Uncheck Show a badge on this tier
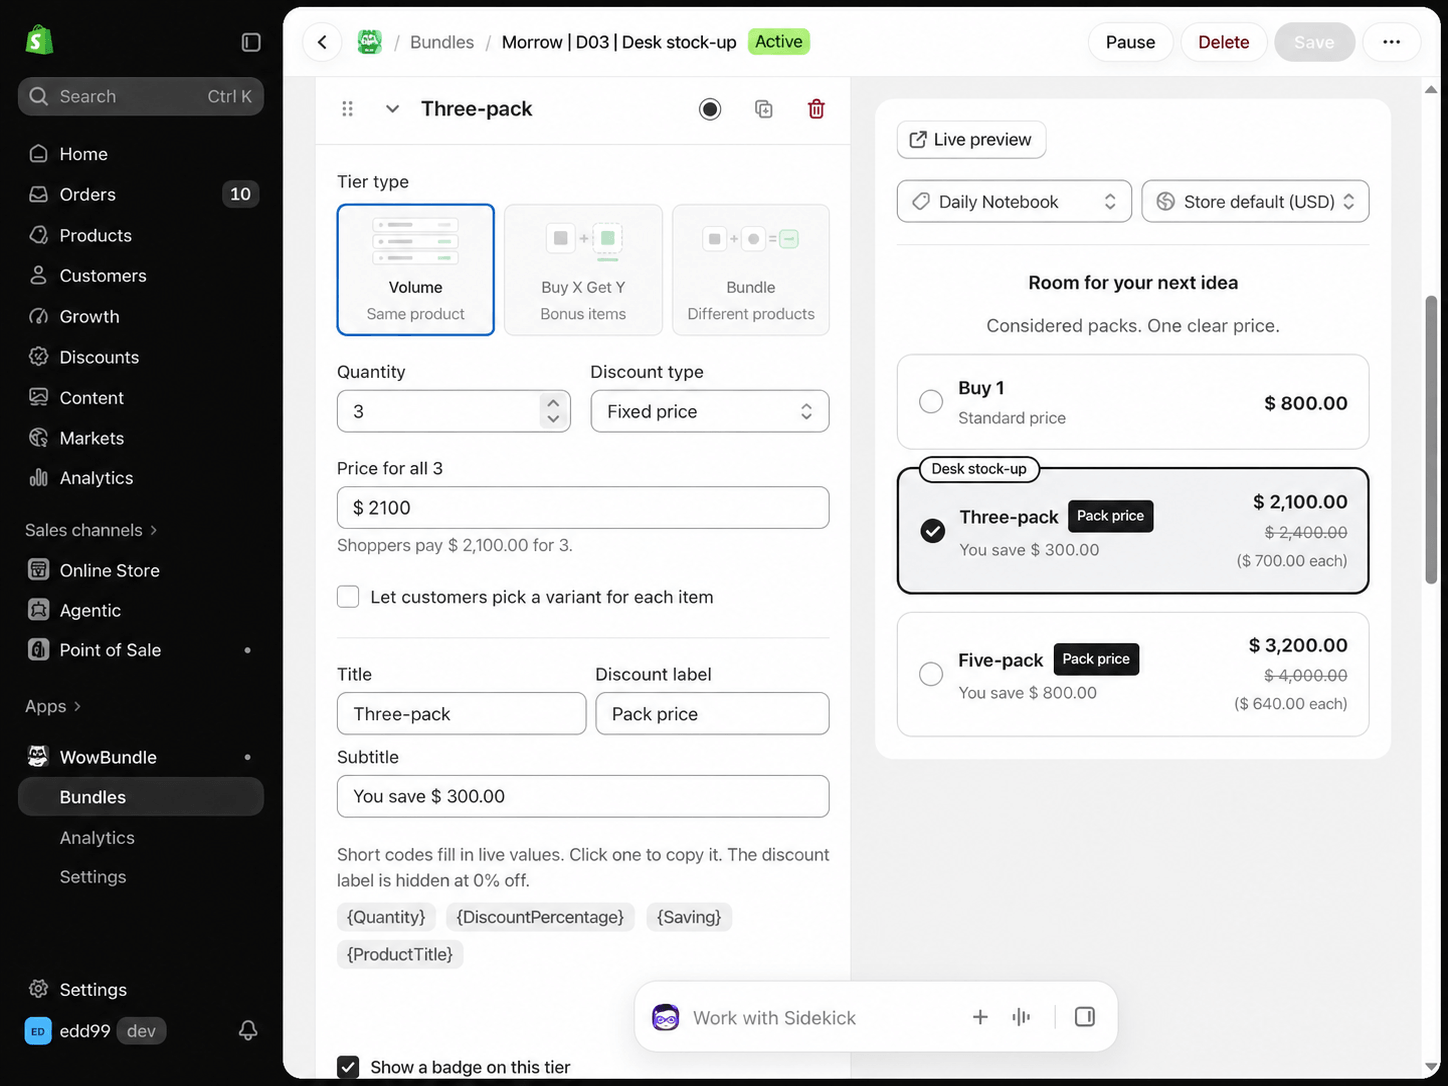1448x1086 pixels. coord(348,1067)
